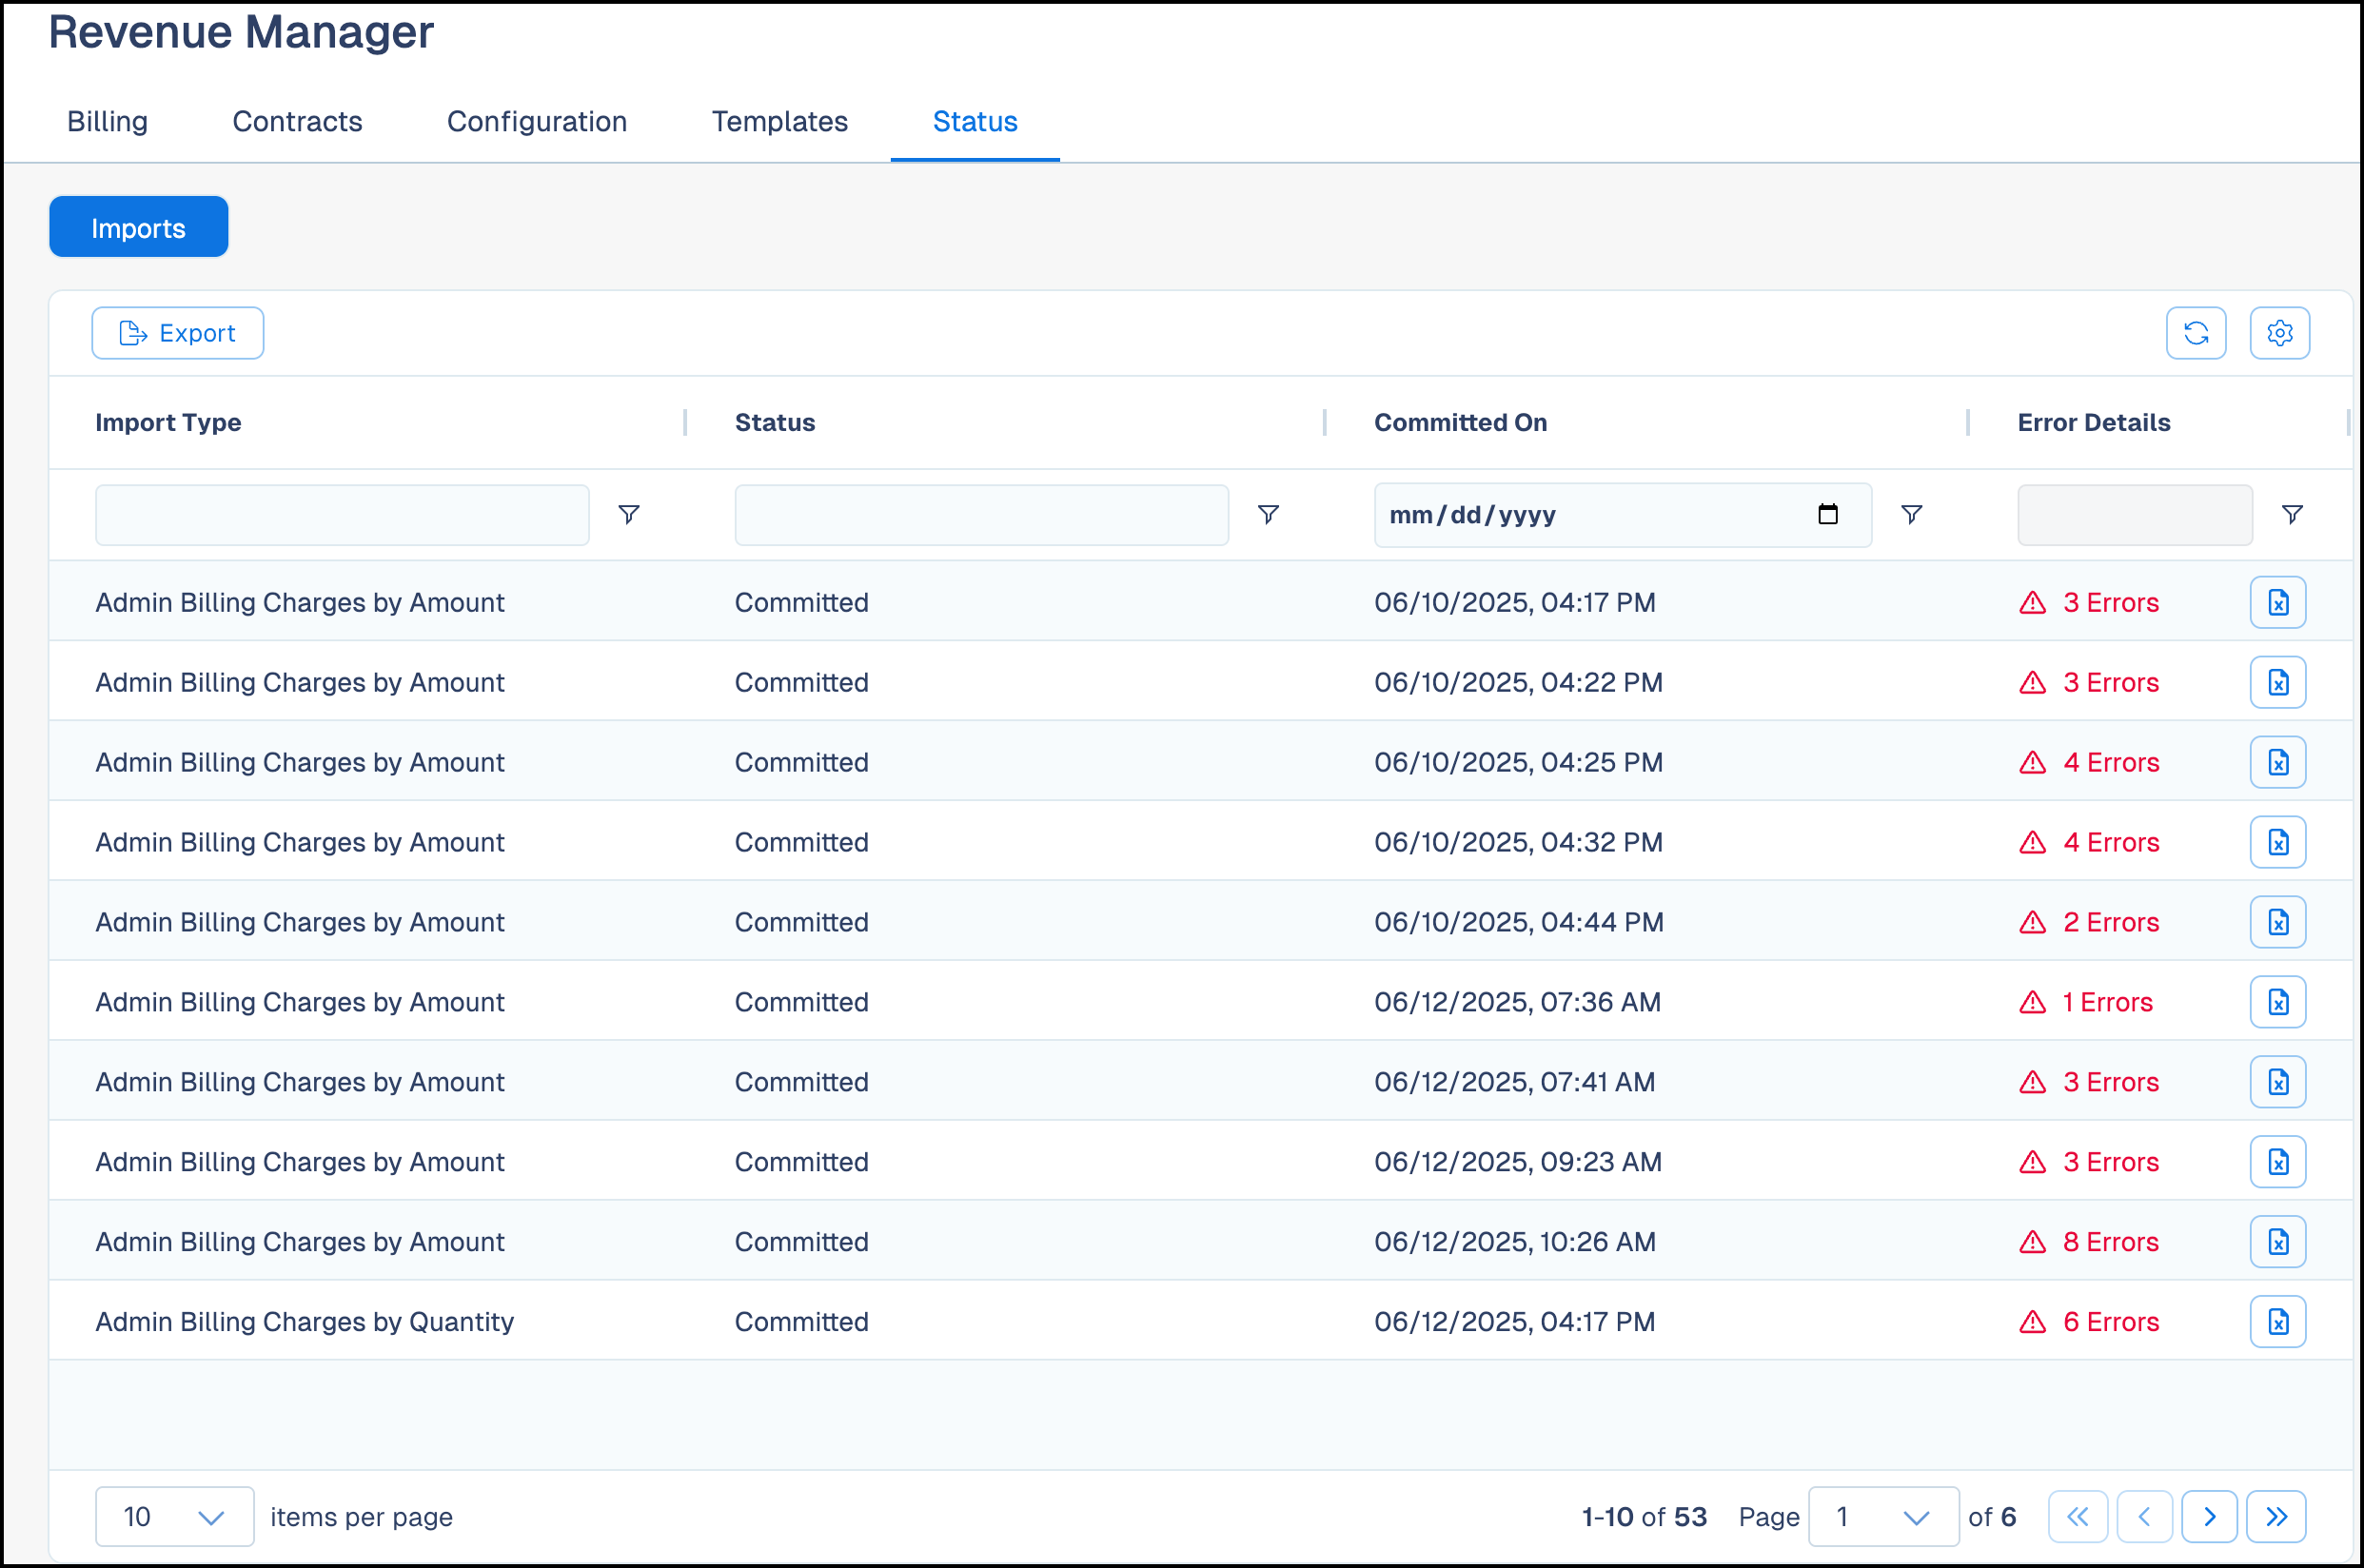This screenshot has height=1568, width=2364.
Task: Open table settings gear icon
Action: tap(2280, 333)
